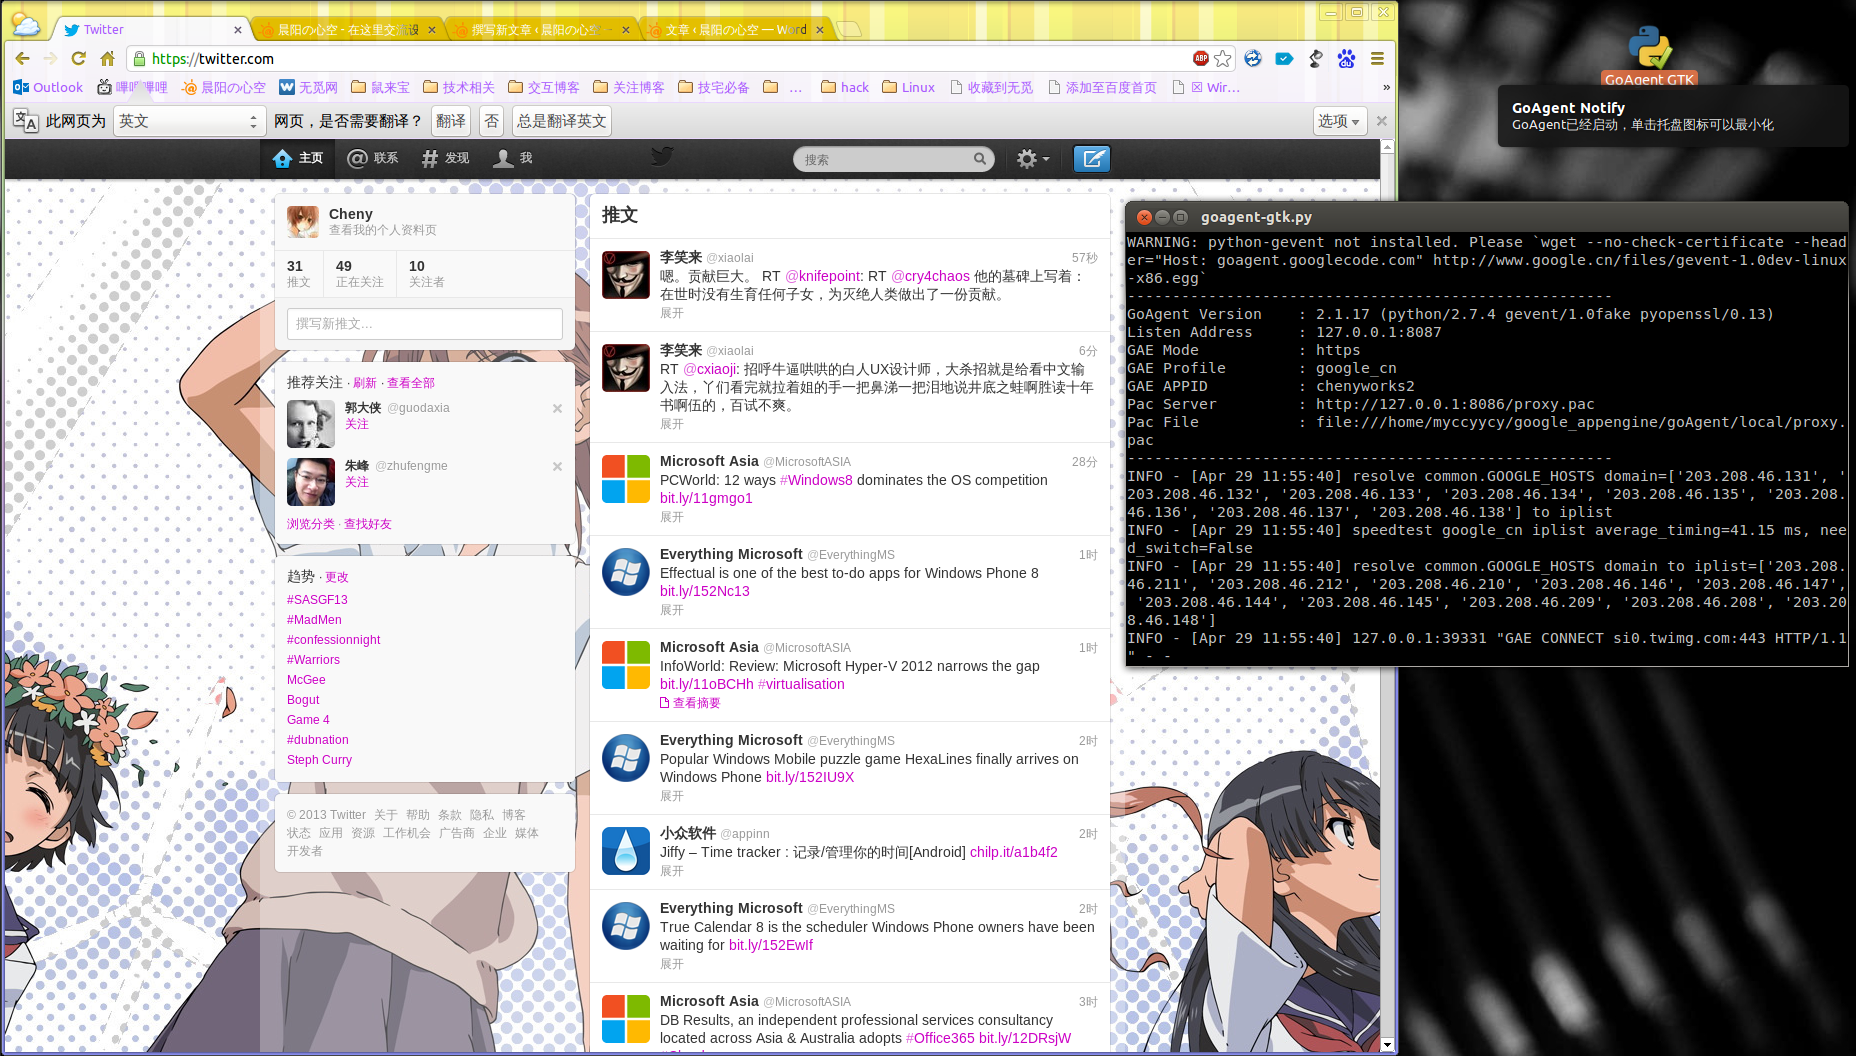Click the 撰写新推文 input field
1856x1056 pixels.
tap(424, 324)
